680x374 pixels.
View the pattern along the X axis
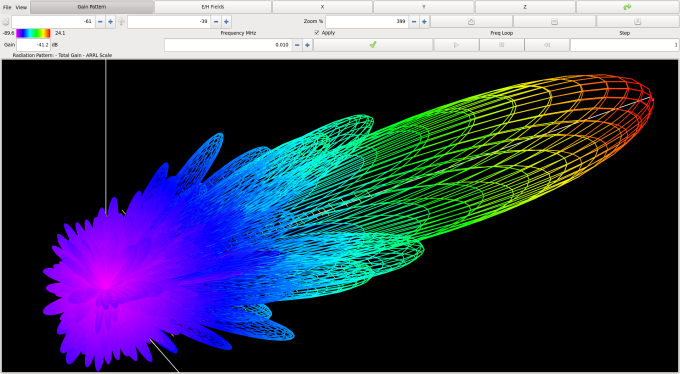322,7
